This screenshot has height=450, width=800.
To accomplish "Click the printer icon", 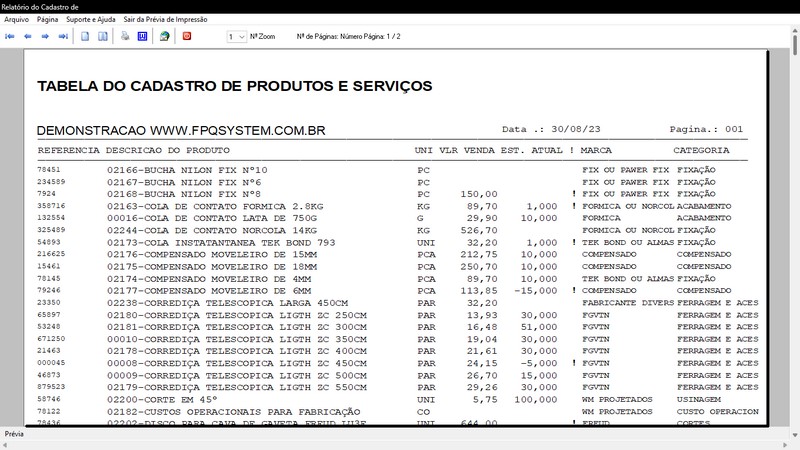I will (125, 36).
